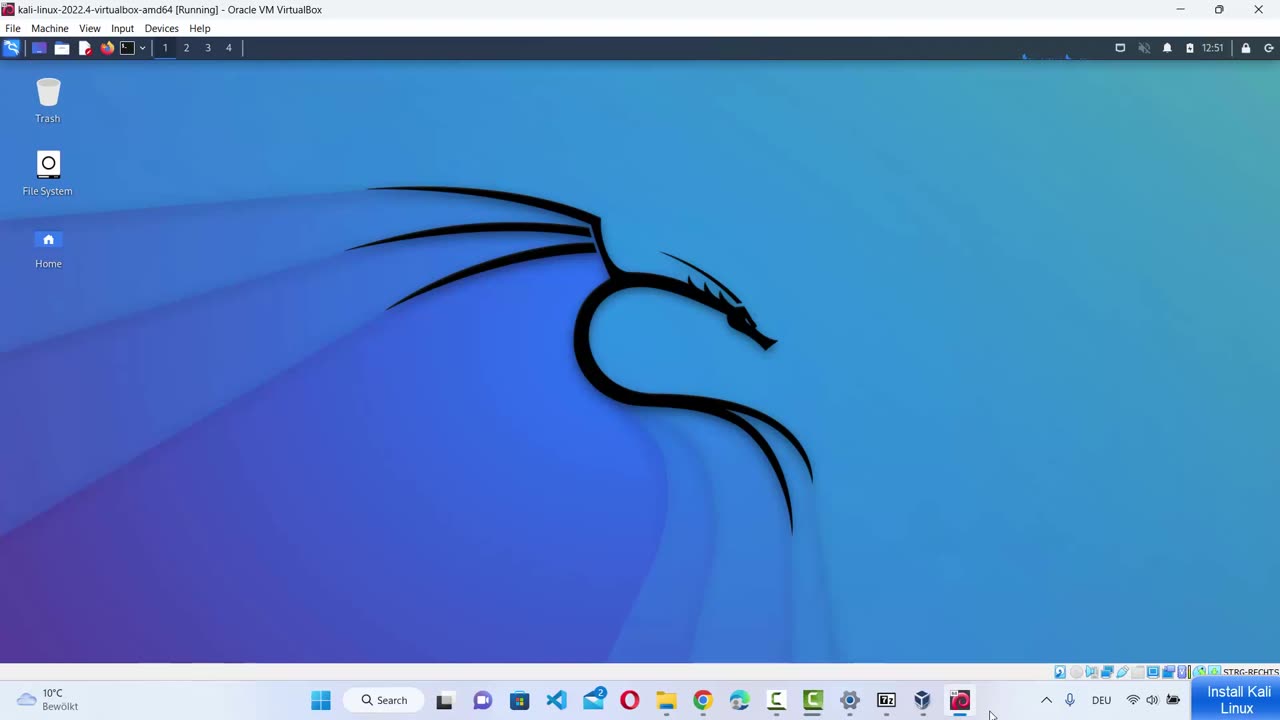
Task: Open the file manager launcher in Kali panel
Action: (x=62, y=48)
